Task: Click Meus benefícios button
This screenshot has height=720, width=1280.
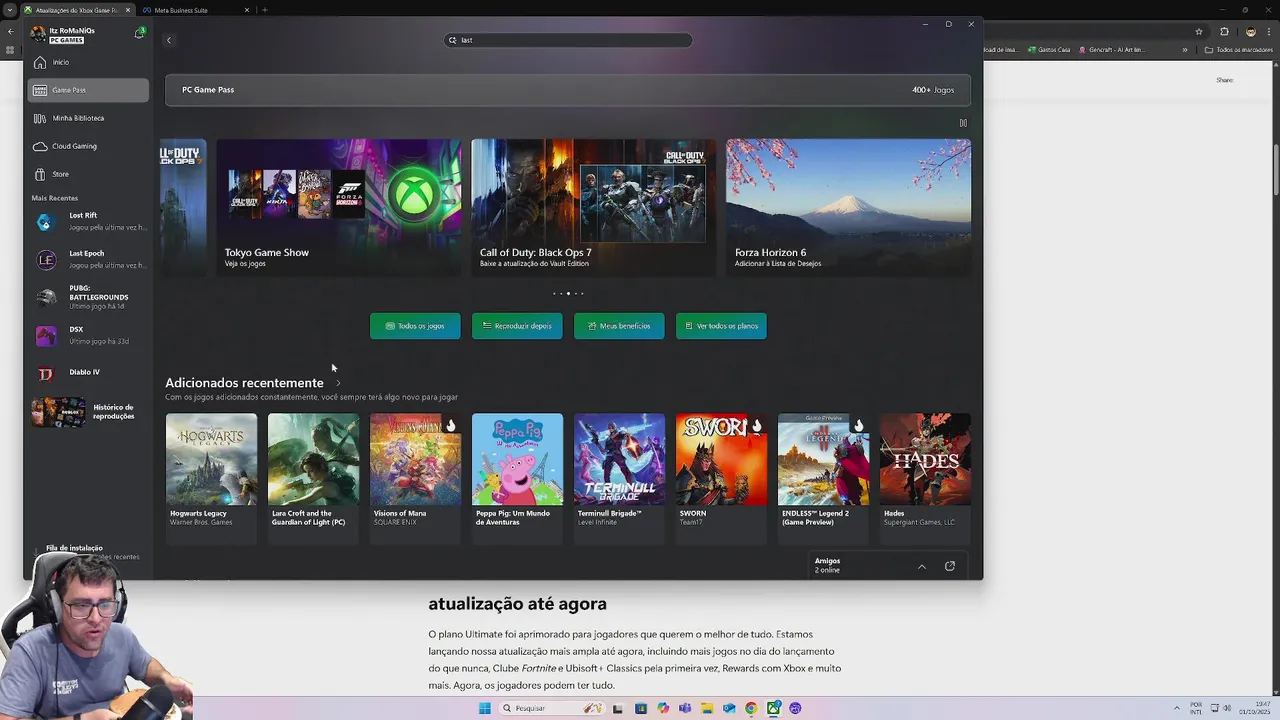Action: click(x=619, y=326)
